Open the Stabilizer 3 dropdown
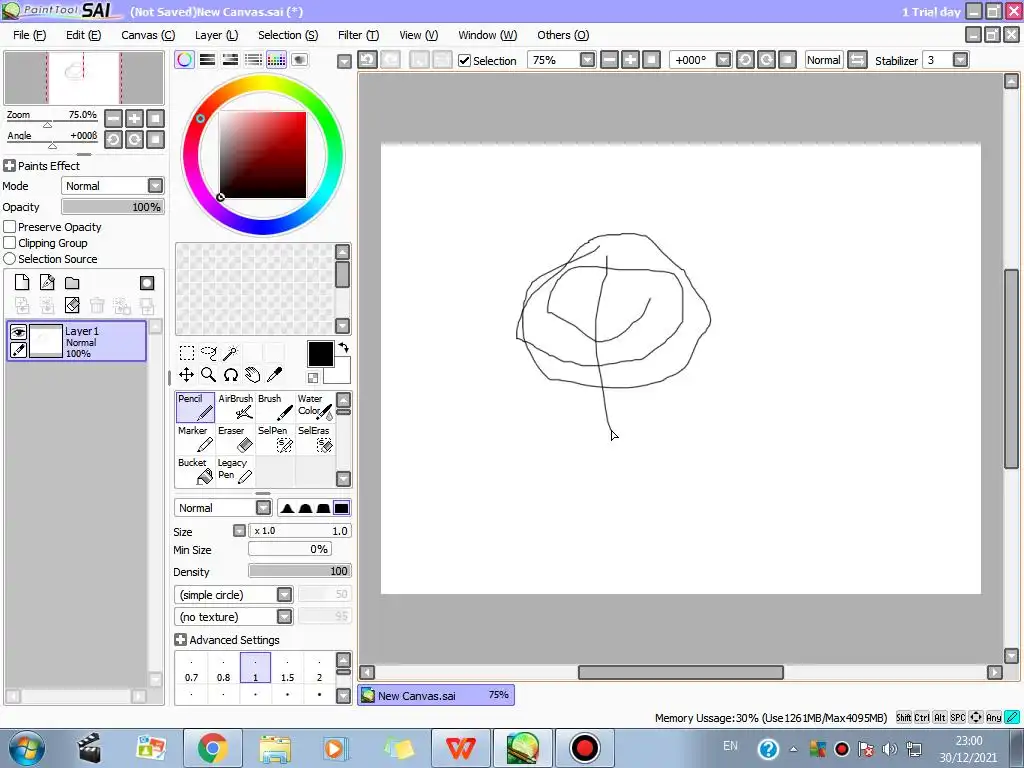The width and height of the screenshot is (1024, 768). click(960, 60)
